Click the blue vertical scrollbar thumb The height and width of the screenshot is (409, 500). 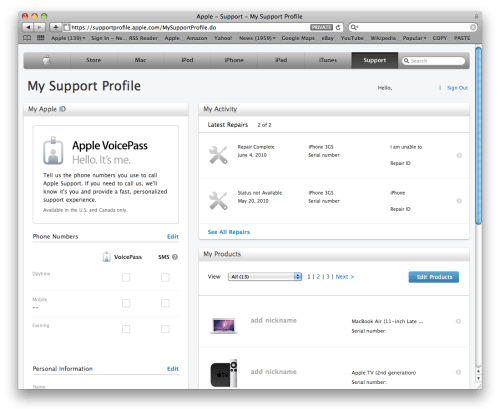click(x=478, y=136)
